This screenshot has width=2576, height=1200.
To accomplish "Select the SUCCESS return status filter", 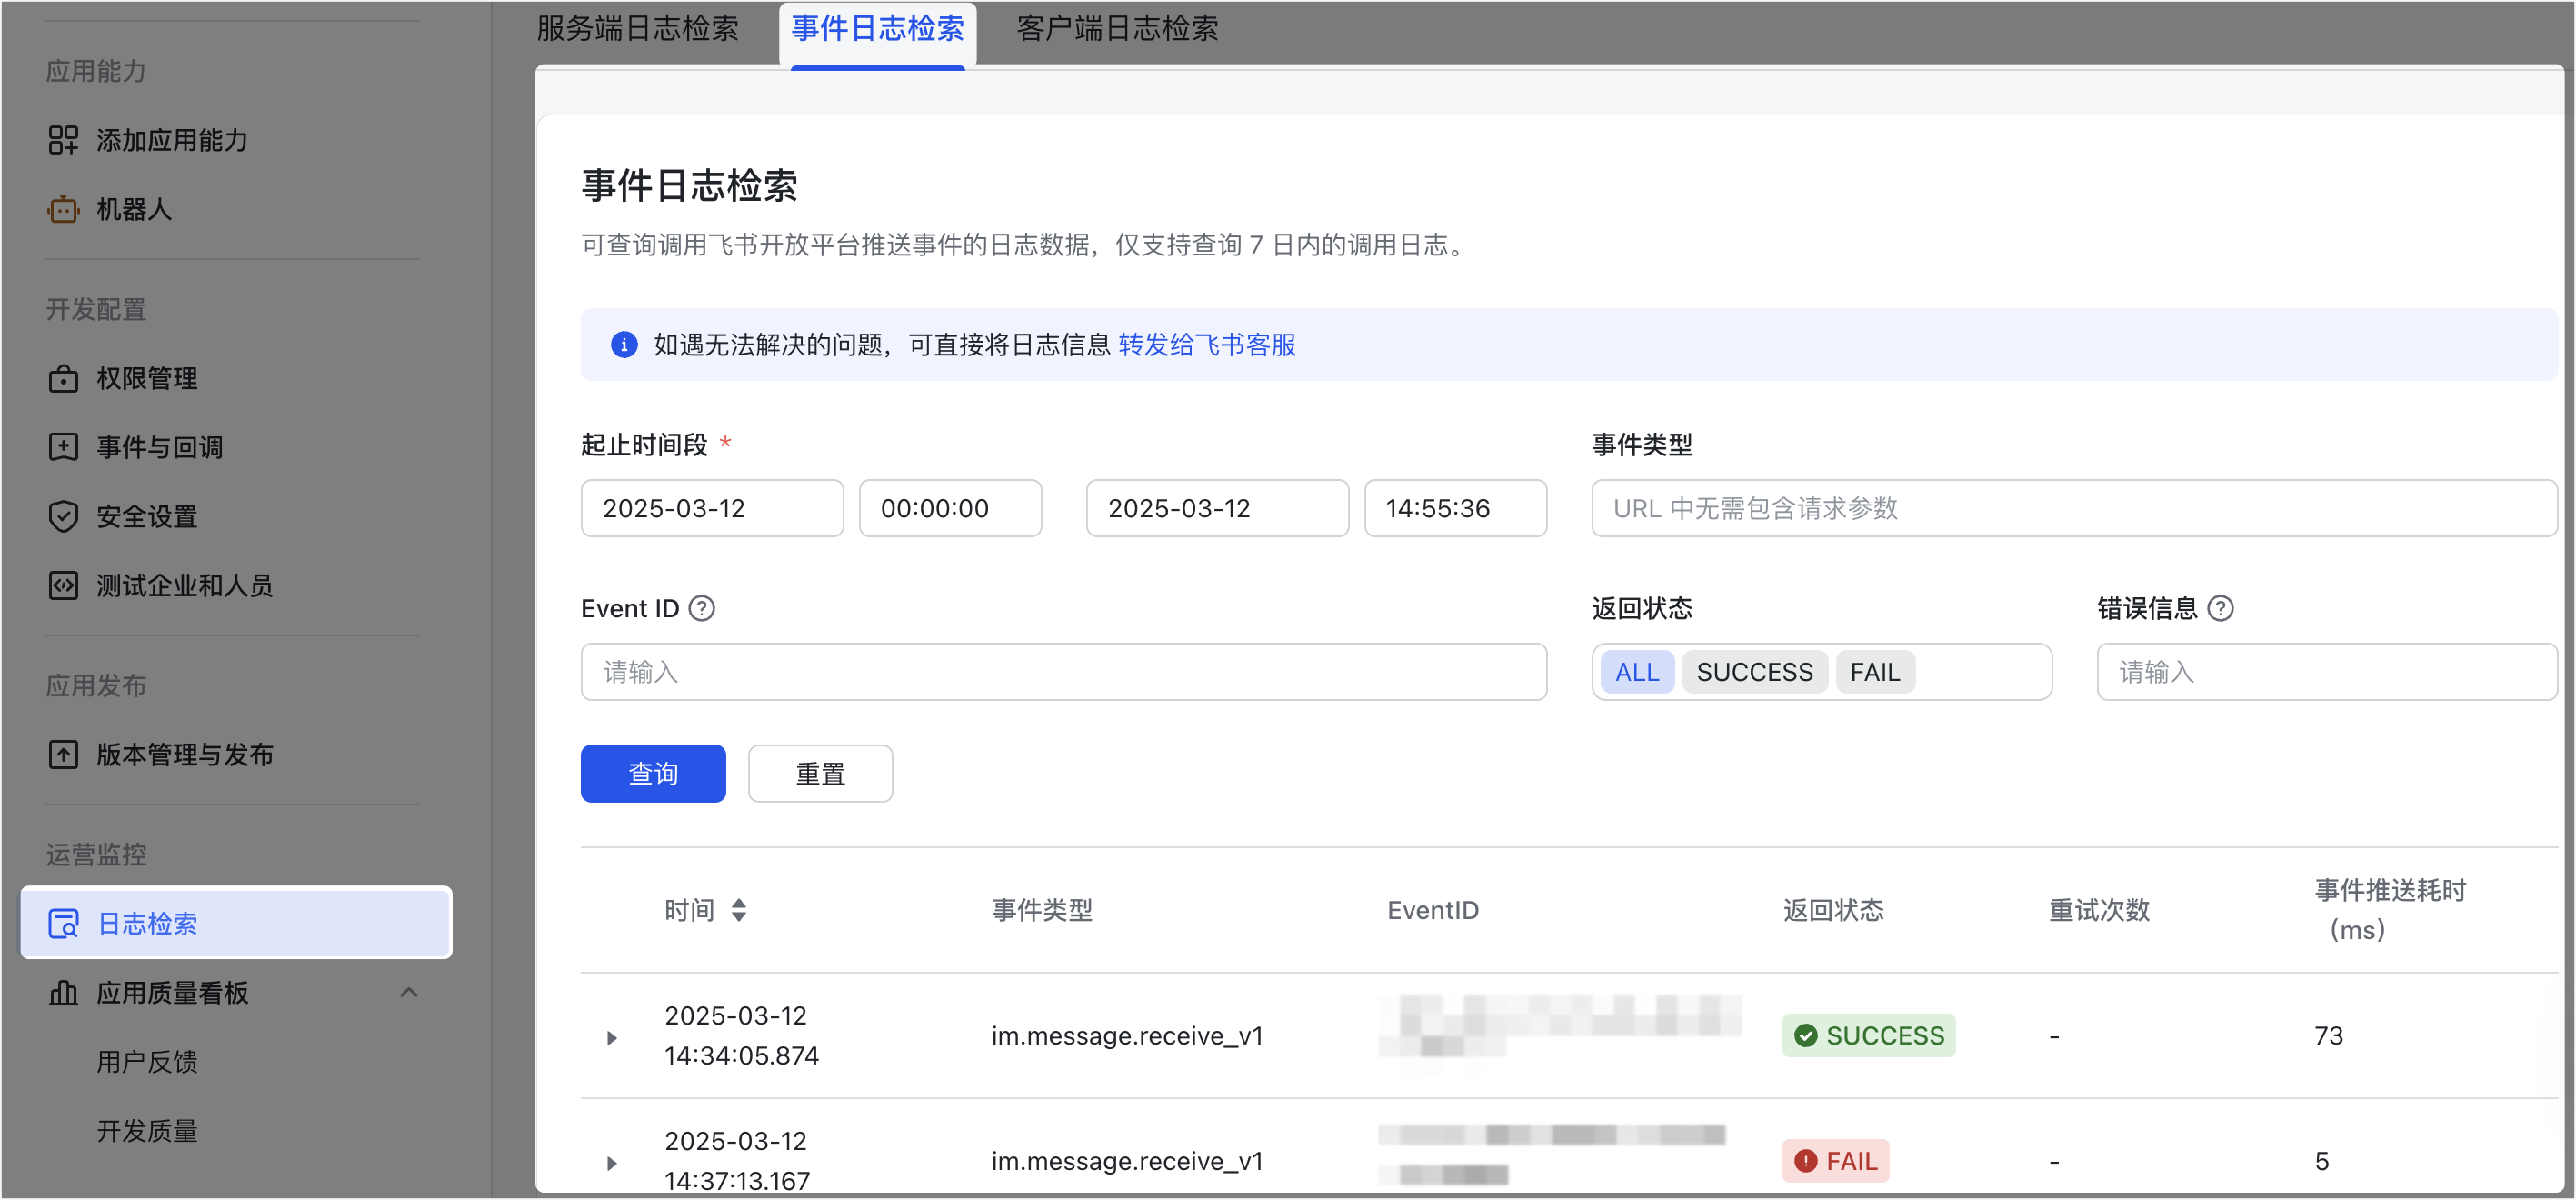I will tap(1754, 672).
